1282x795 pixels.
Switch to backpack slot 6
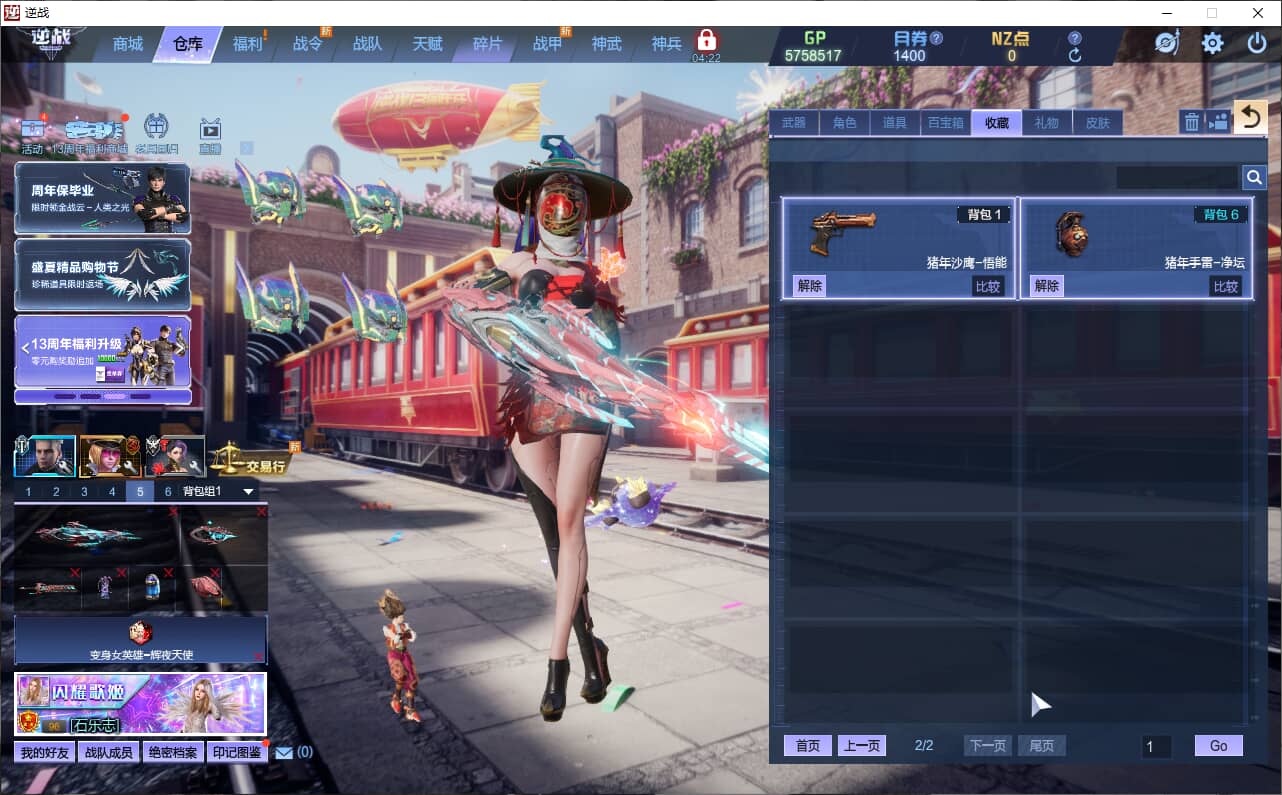(x=168, y=491)
